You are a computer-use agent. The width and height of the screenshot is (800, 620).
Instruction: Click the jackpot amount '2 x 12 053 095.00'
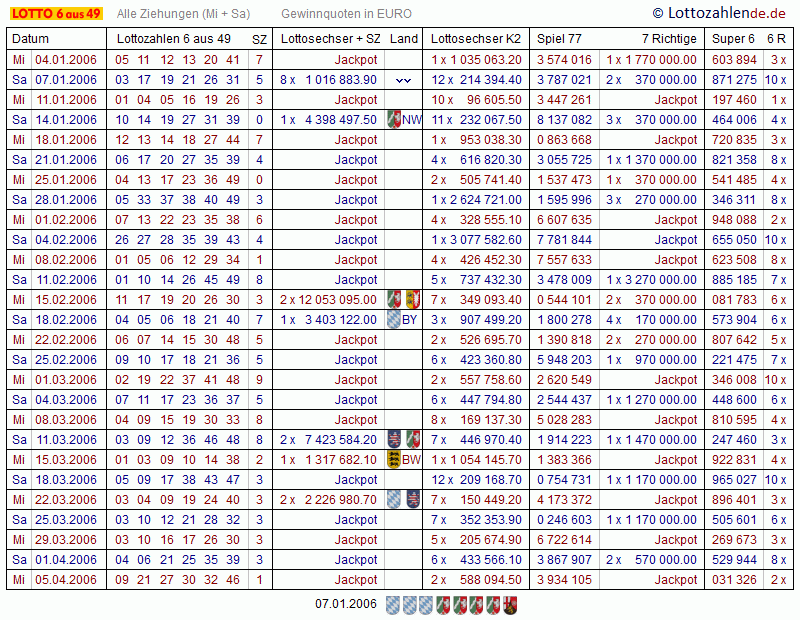[x=328, y=300]
